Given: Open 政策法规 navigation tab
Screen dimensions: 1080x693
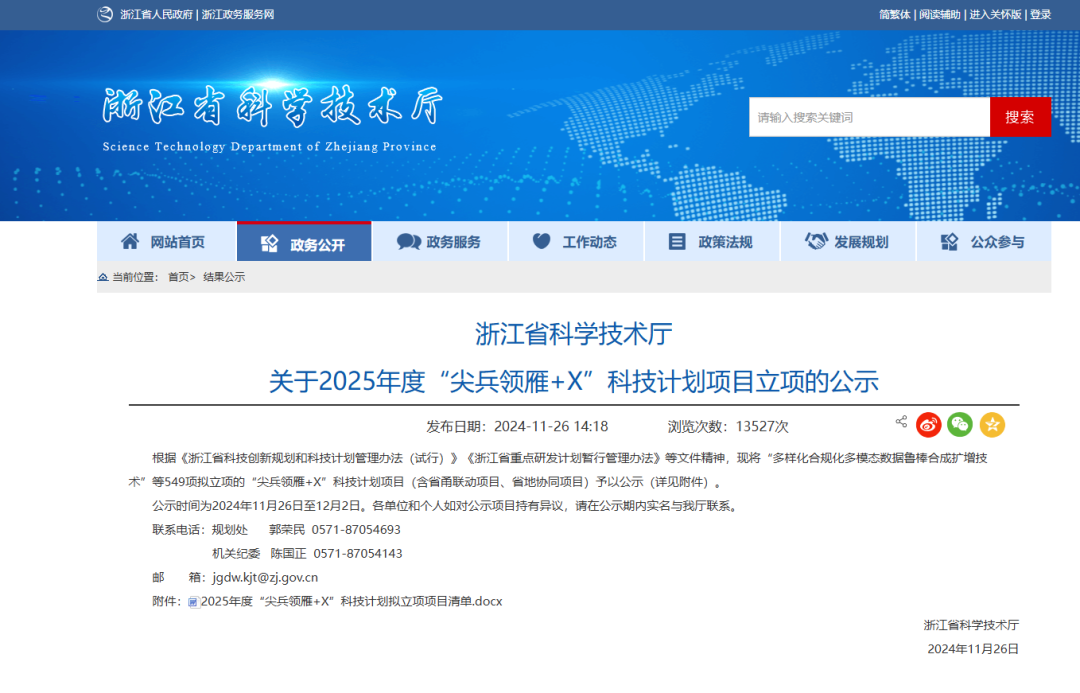Looking at the screenshot, I should [x=712, y=241].
